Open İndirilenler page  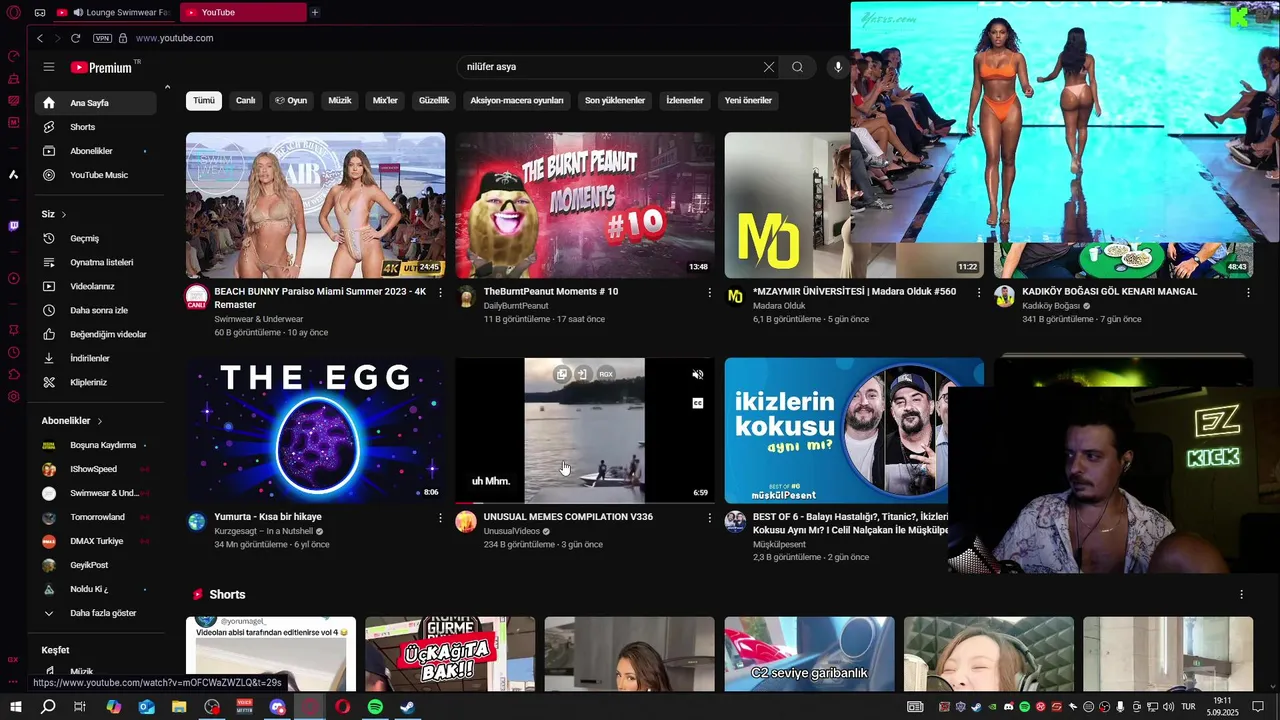(96, 359)
